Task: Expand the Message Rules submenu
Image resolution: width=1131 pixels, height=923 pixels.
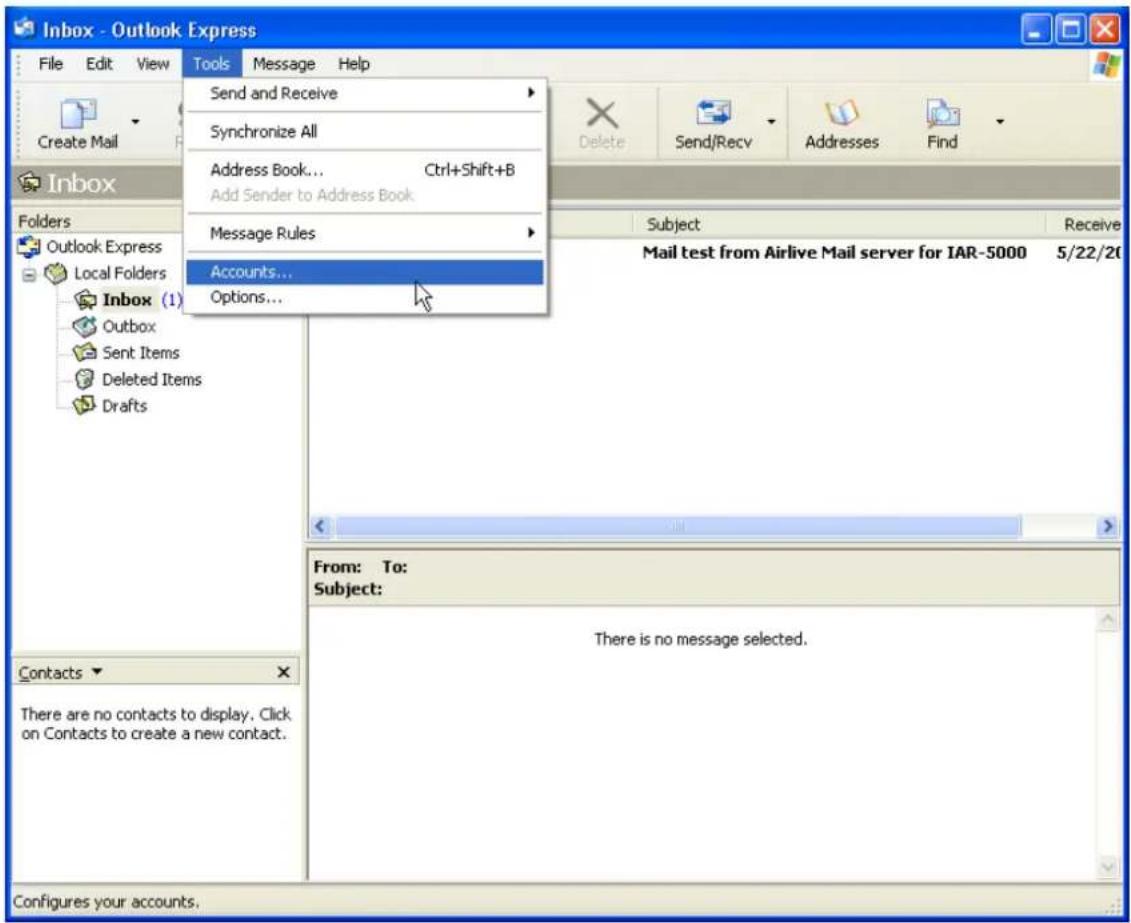Action: pyautogui.click(x=365, y=234)
